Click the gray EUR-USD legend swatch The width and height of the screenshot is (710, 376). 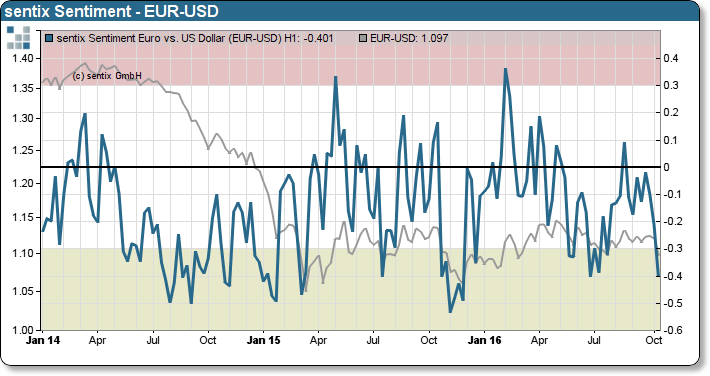coord(363,39)
